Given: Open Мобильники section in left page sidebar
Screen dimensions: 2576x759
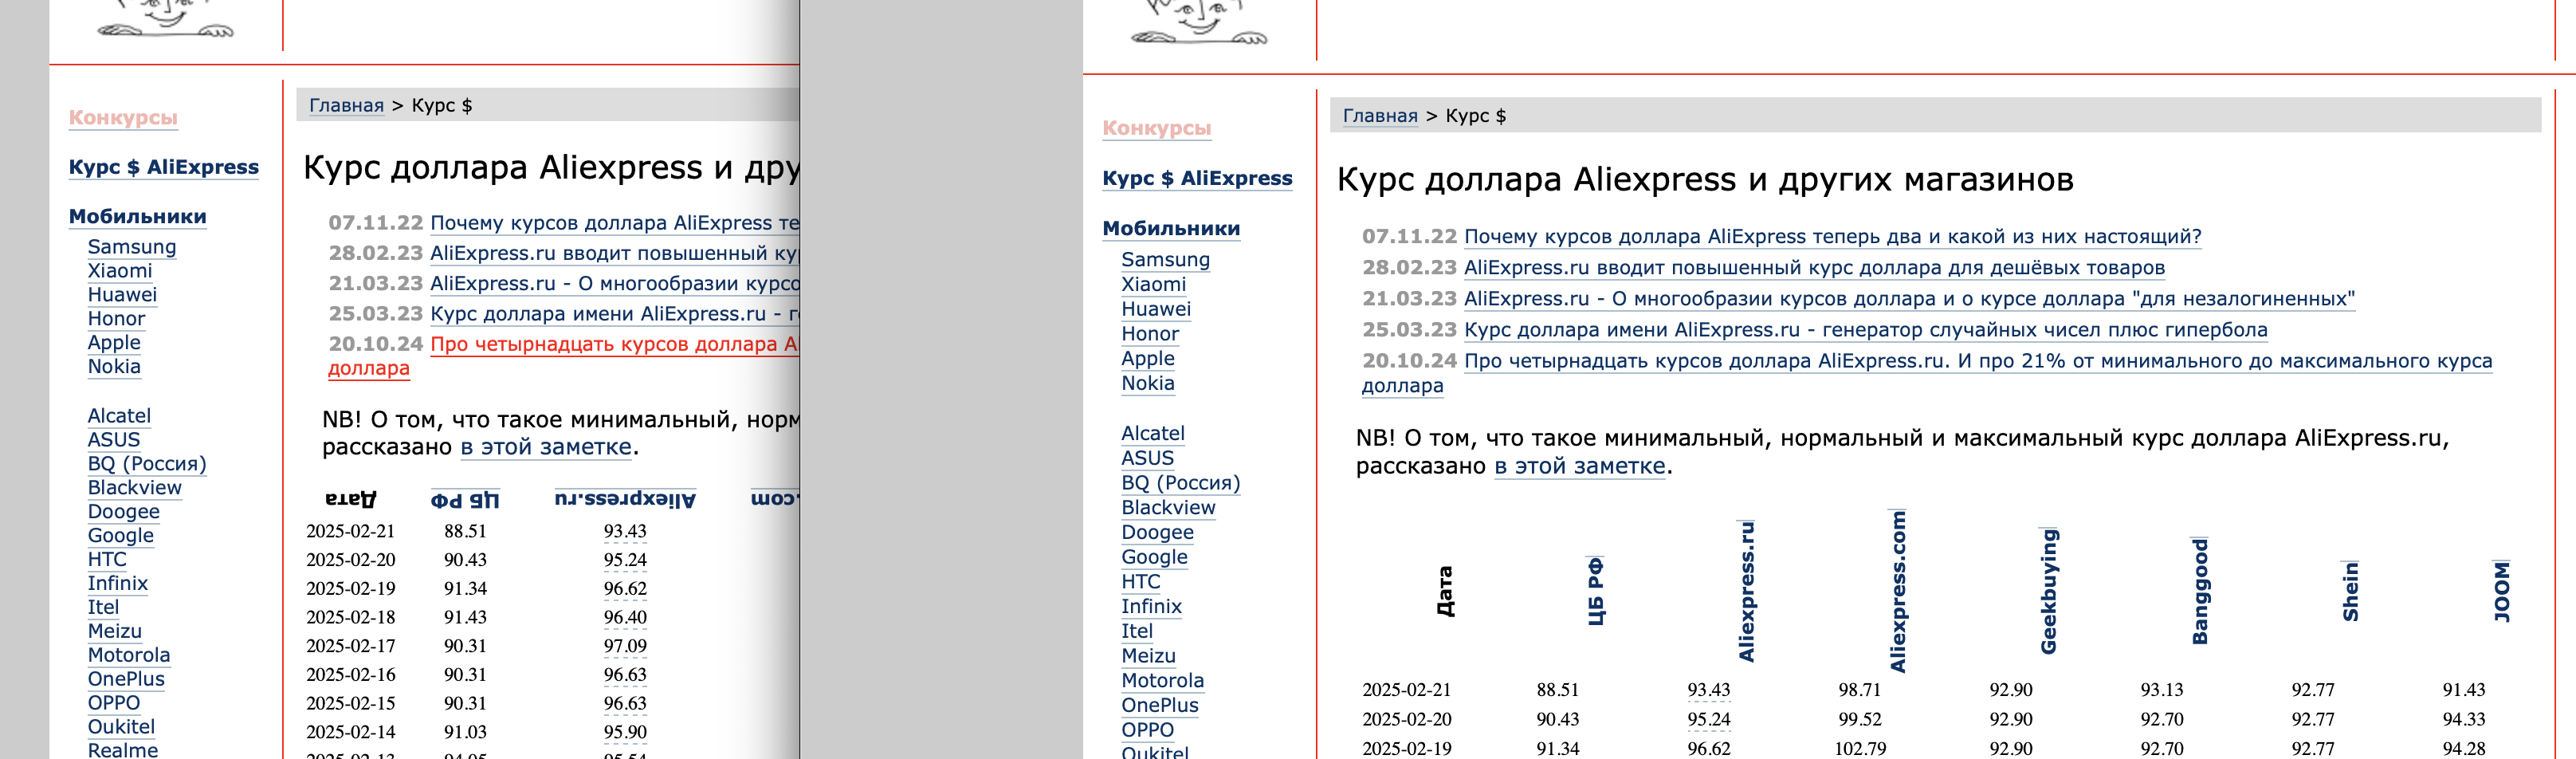Looking at the screenshot, I should tap(138, 216).
